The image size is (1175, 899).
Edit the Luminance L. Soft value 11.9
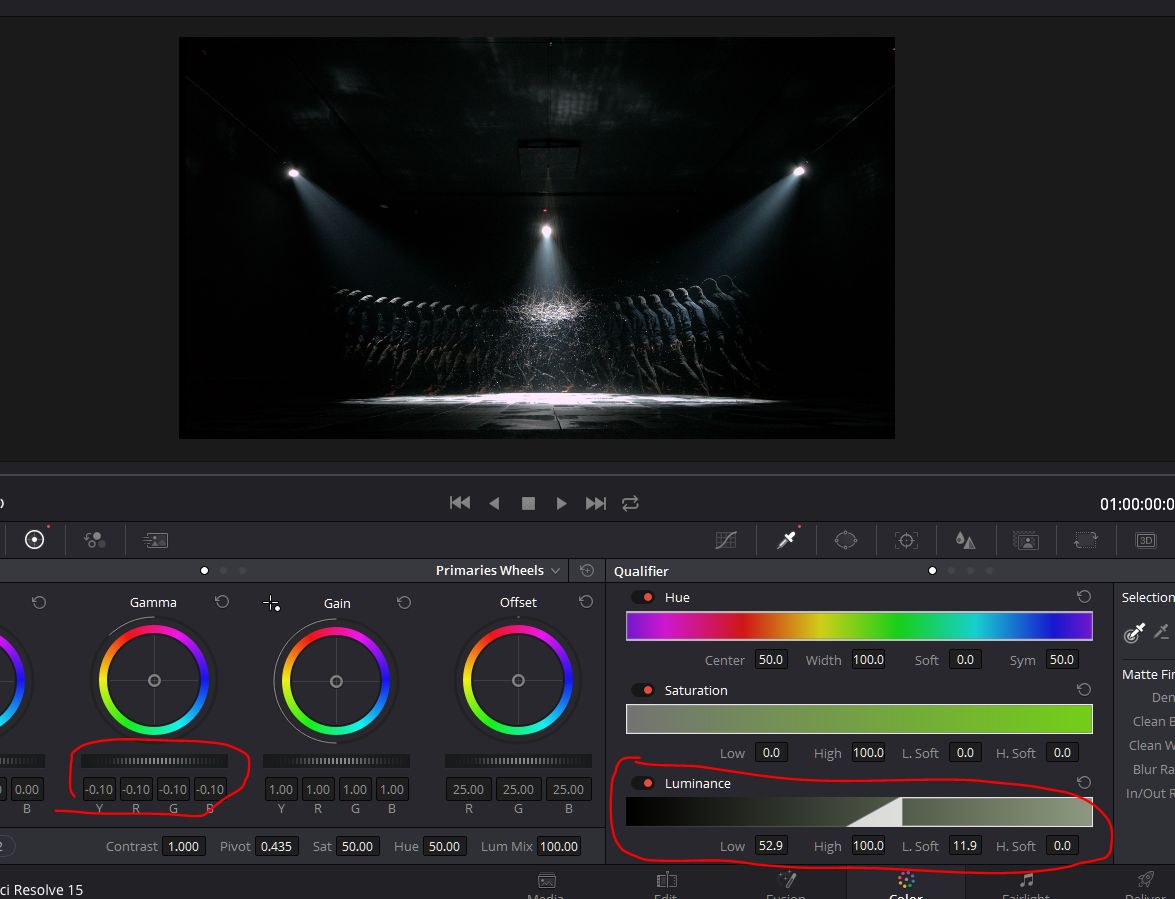965,845
